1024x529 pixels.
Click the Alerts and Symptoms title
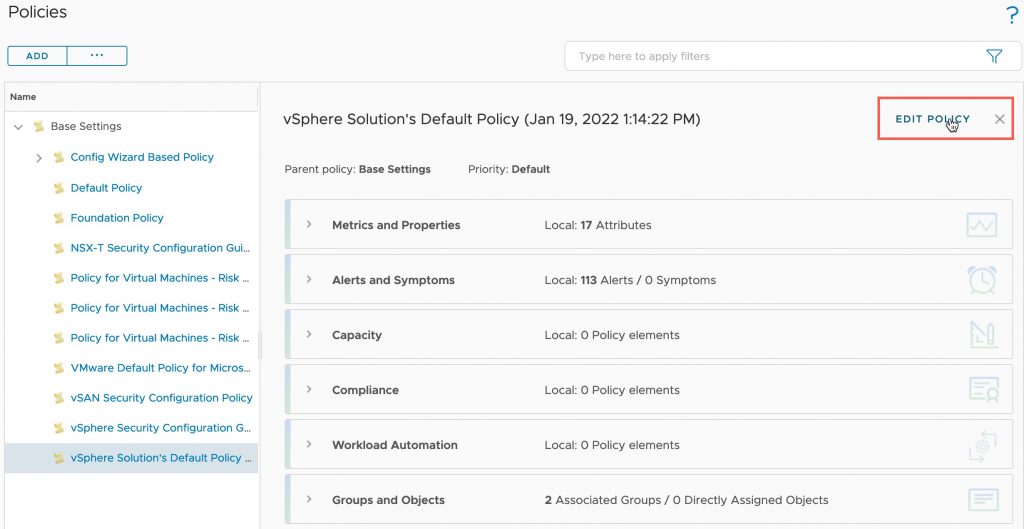click(393, 280)
